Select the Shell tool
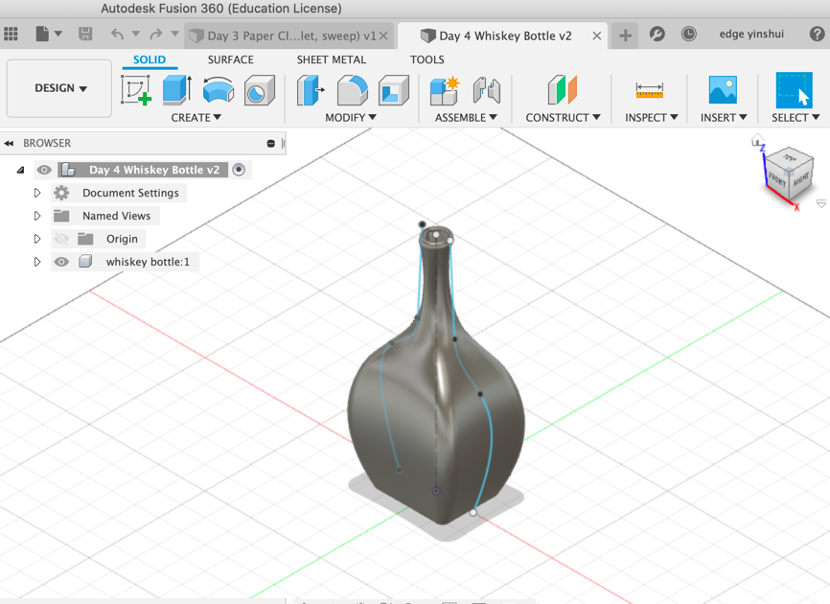Viewport: 830px width, 604px height. [x=393, y=90]
